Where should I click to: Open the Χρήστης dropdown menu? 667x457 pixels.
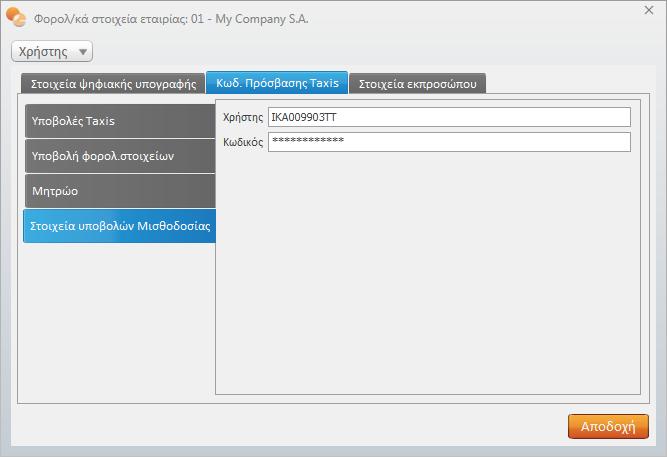[51, 51]
